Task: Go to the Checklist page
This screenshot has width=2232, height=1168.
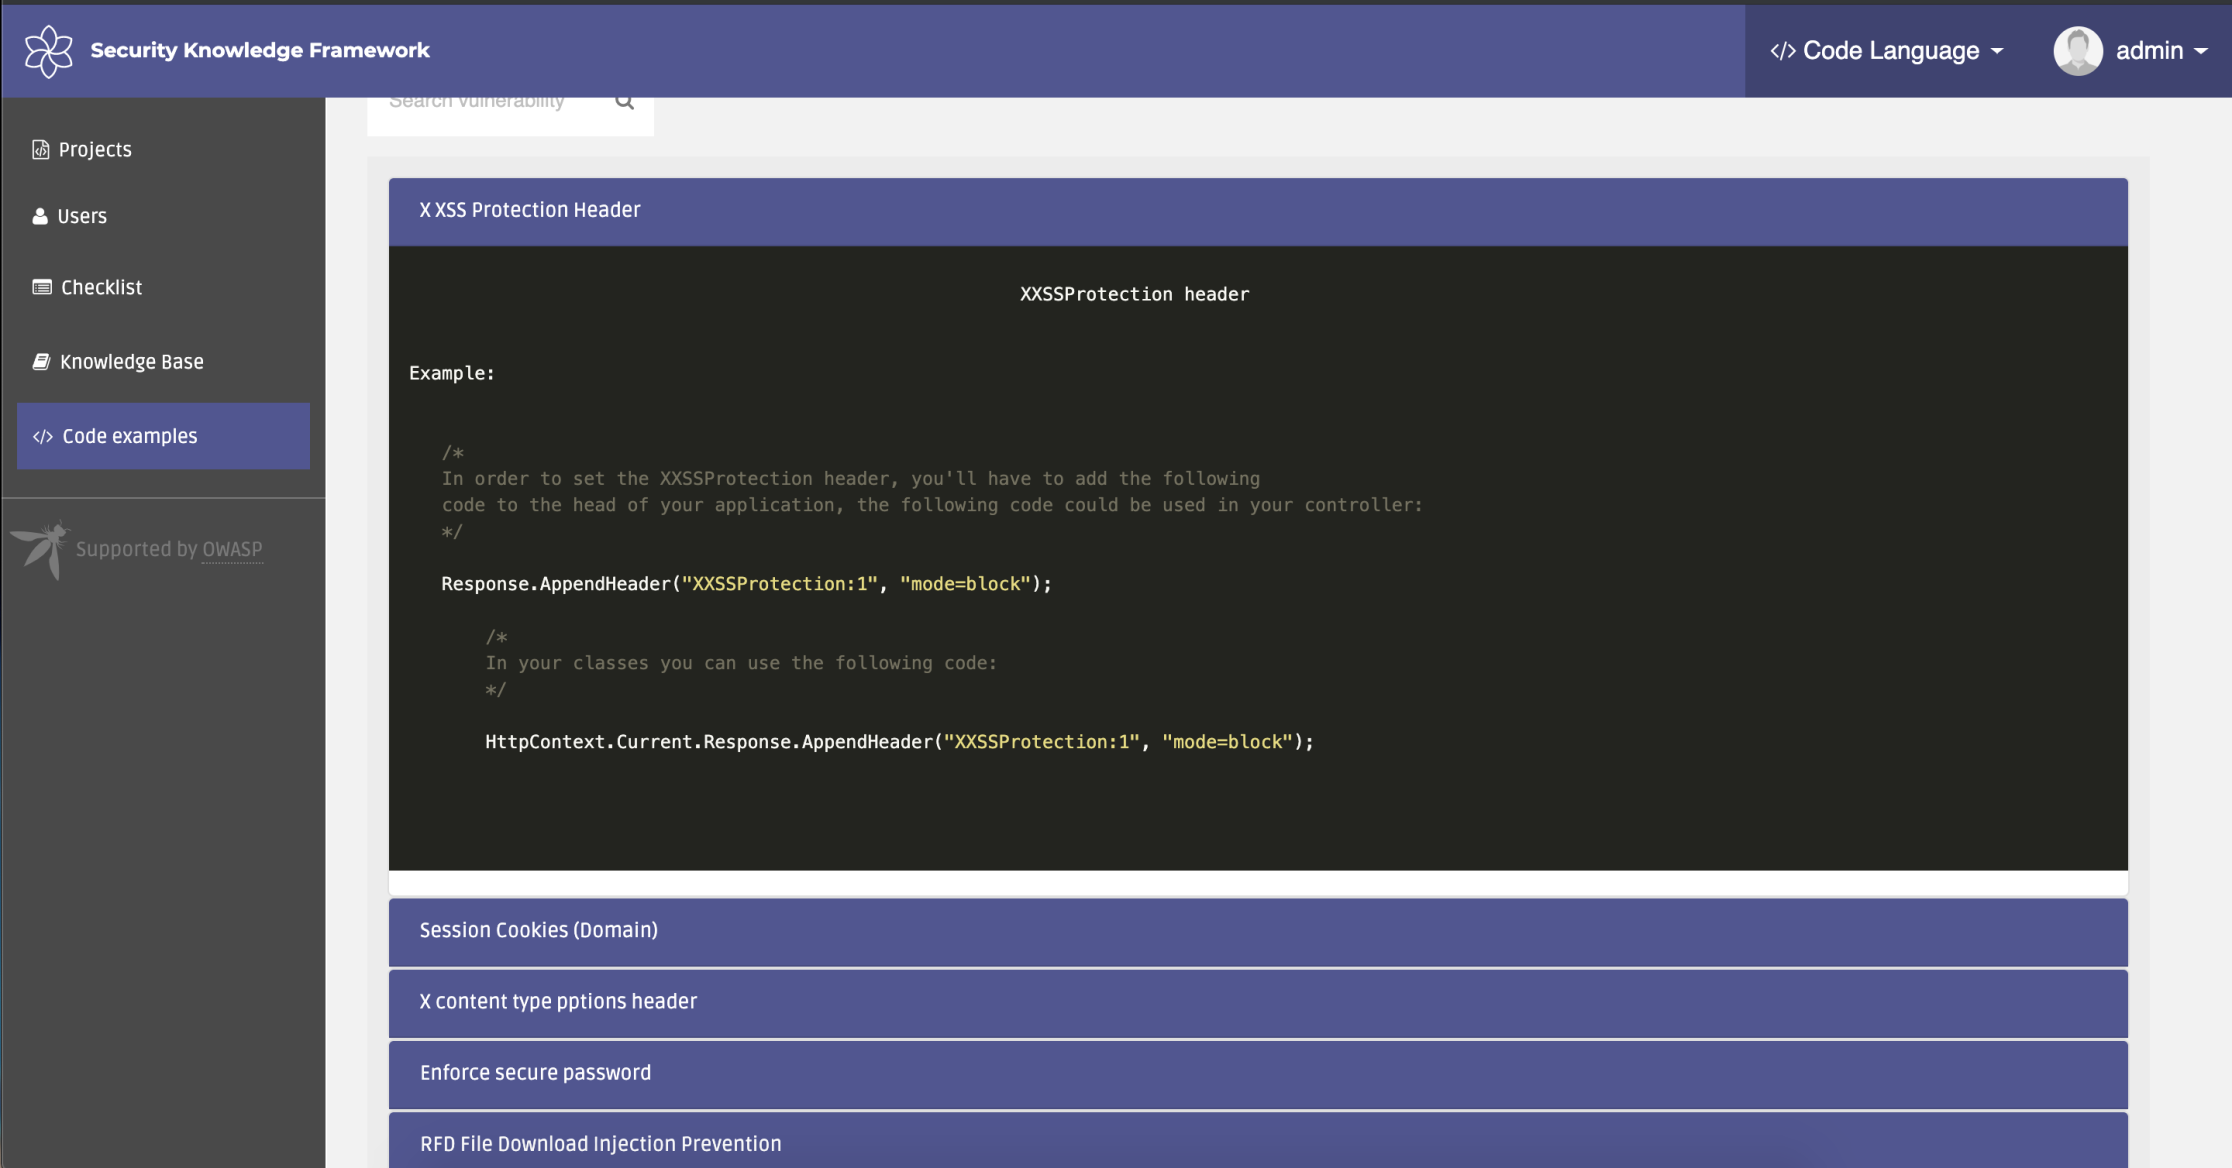Action: 101,288
